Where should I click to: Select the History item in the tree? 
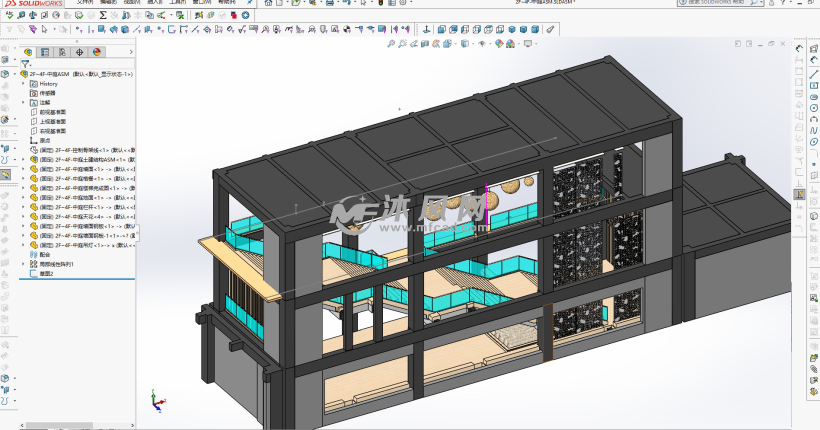pyautogui.click(x=49, y=84)
